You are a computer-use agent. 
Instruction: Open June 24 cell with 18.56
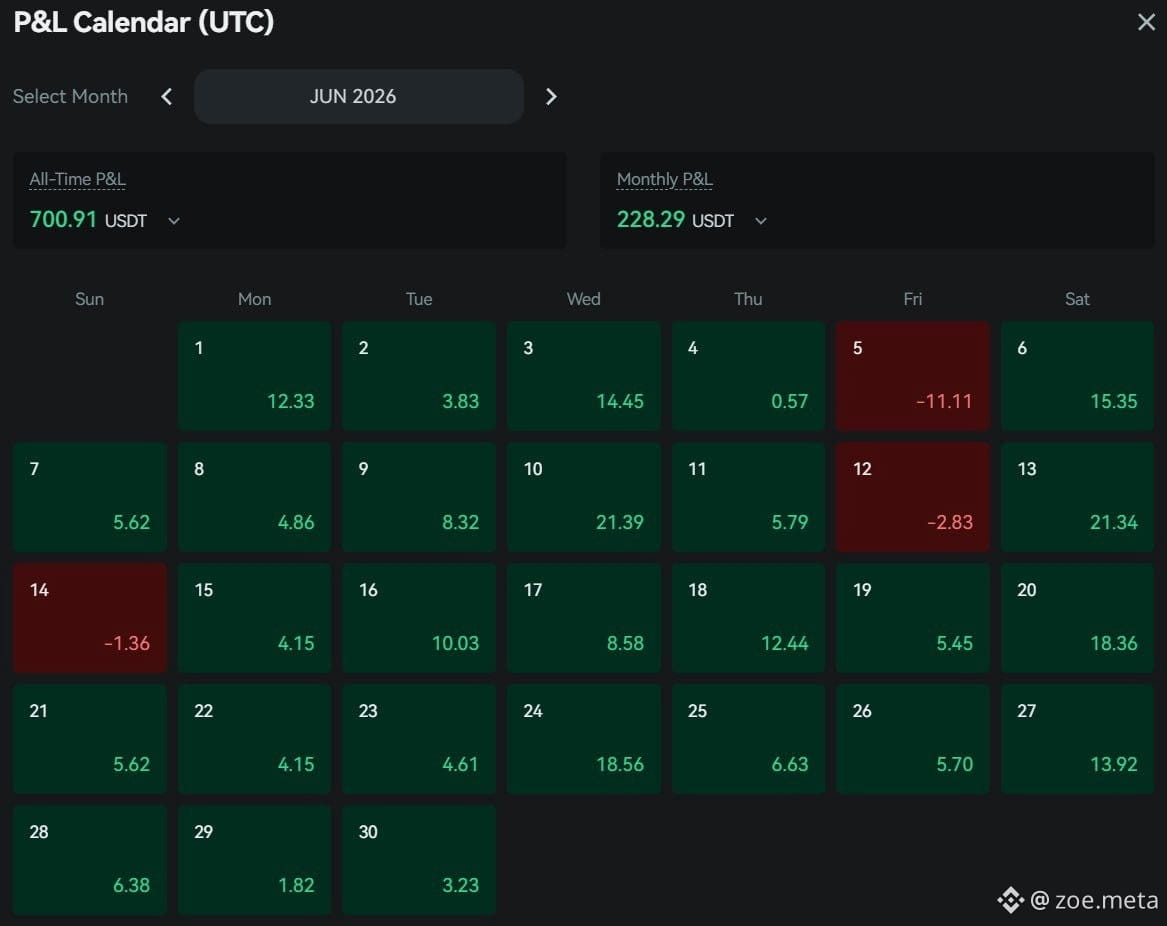[x=584, y=739]
